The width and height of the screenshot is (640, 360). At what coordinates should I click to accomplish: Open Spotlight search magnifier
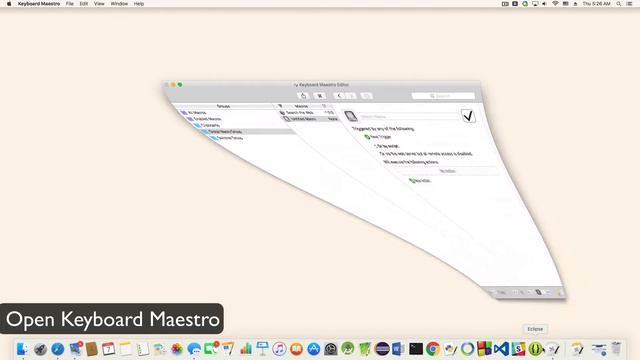[619, 4]
